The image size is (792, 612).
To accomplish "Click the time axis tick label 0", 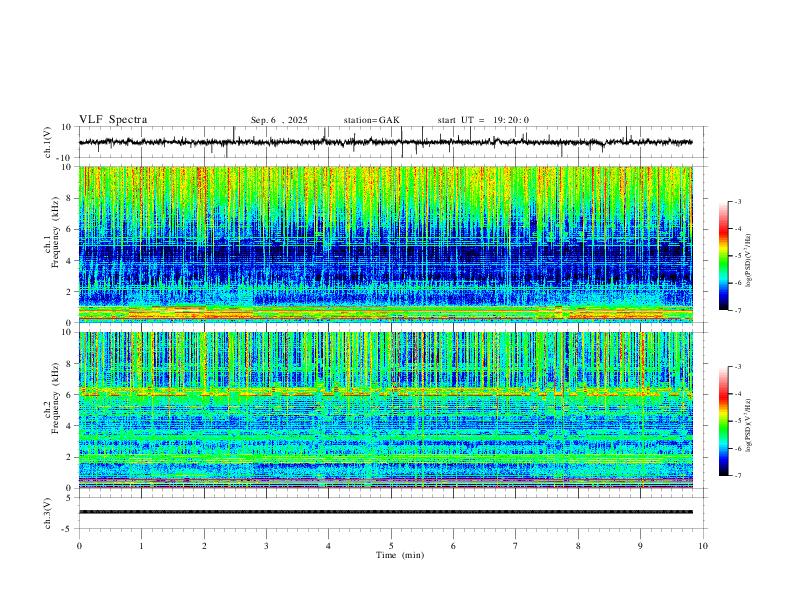I will (x=79, y=546).
